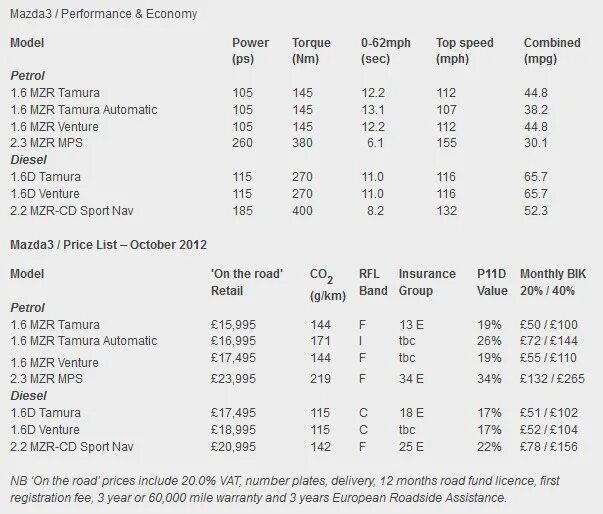The image size is (603, 514).
Task: Select the Insurance Group column header
Action: tap(427, 282)
